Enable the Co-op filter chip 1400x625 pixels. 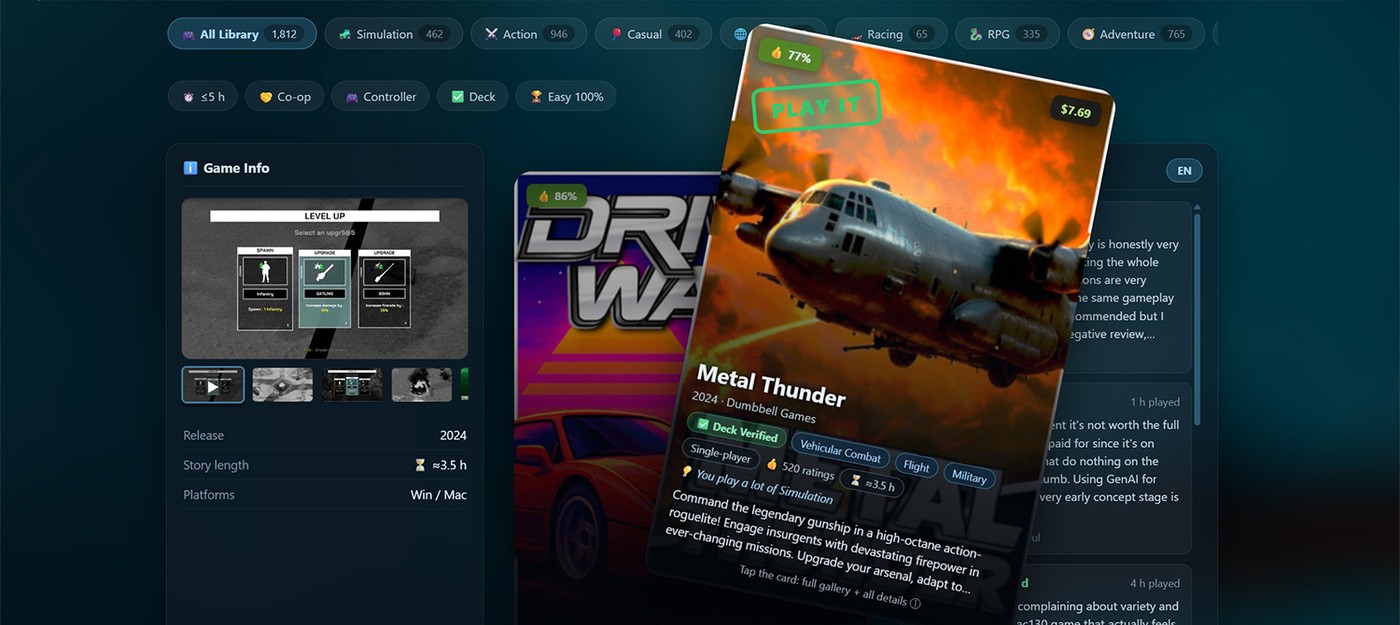tap(285, 97)
